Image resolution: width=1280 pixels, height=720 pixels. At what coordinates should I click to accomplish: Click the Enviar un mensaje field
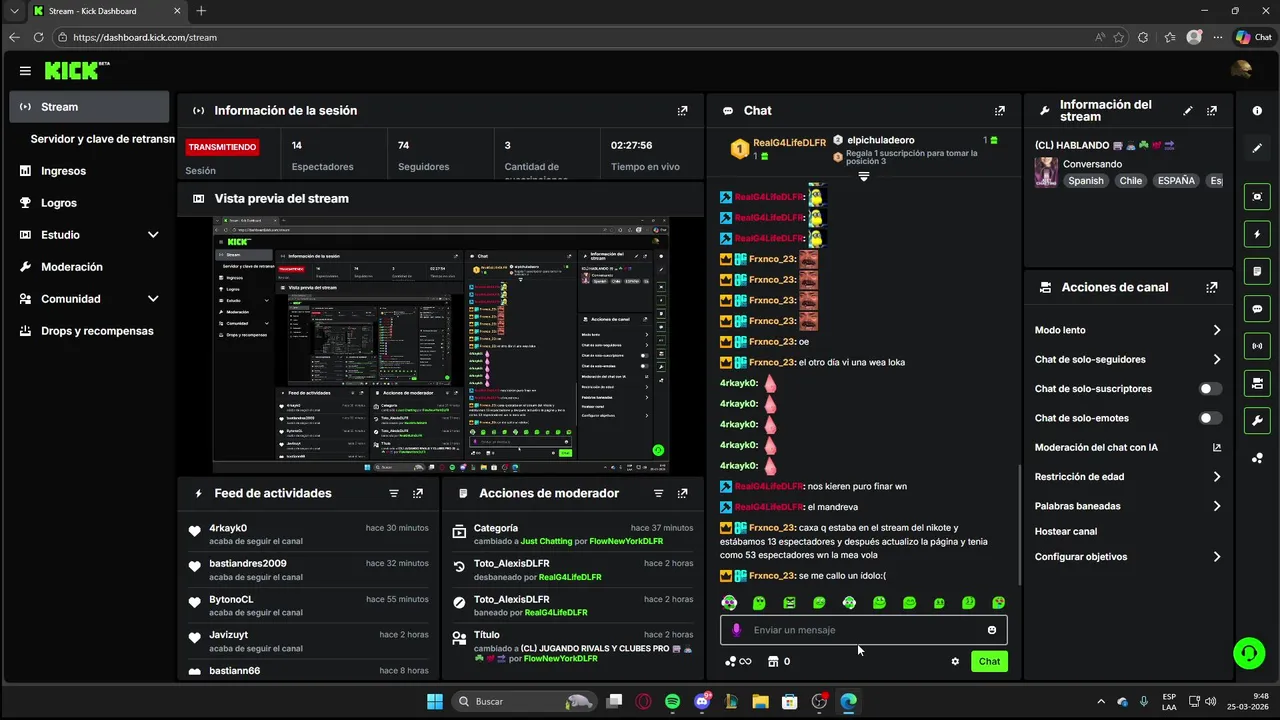[864, 630]
